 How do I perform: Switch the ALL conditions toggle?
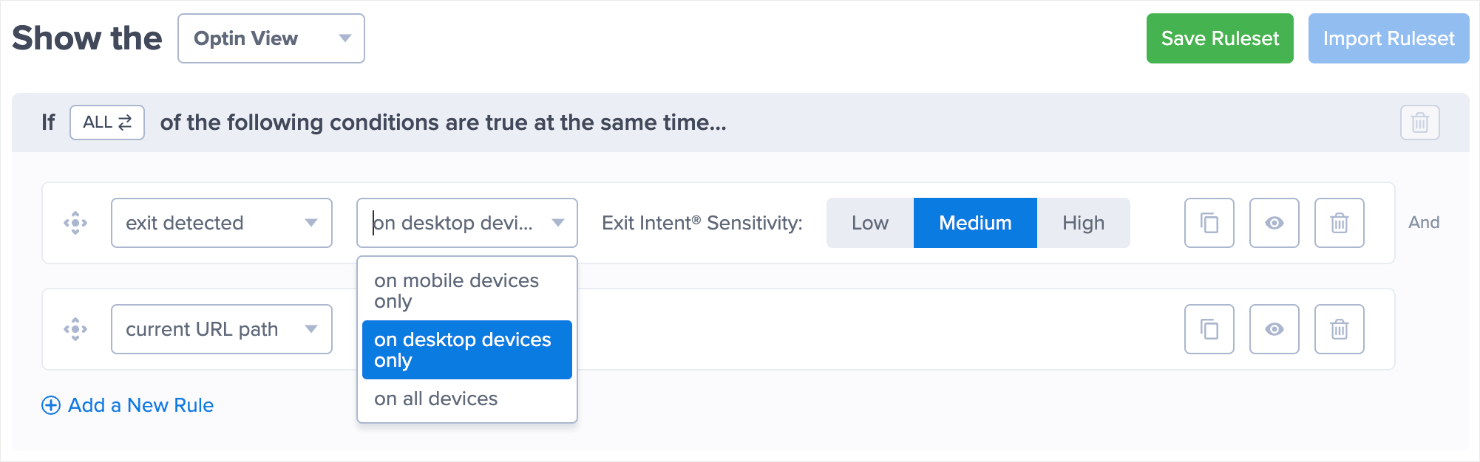[x=107, y=123]
